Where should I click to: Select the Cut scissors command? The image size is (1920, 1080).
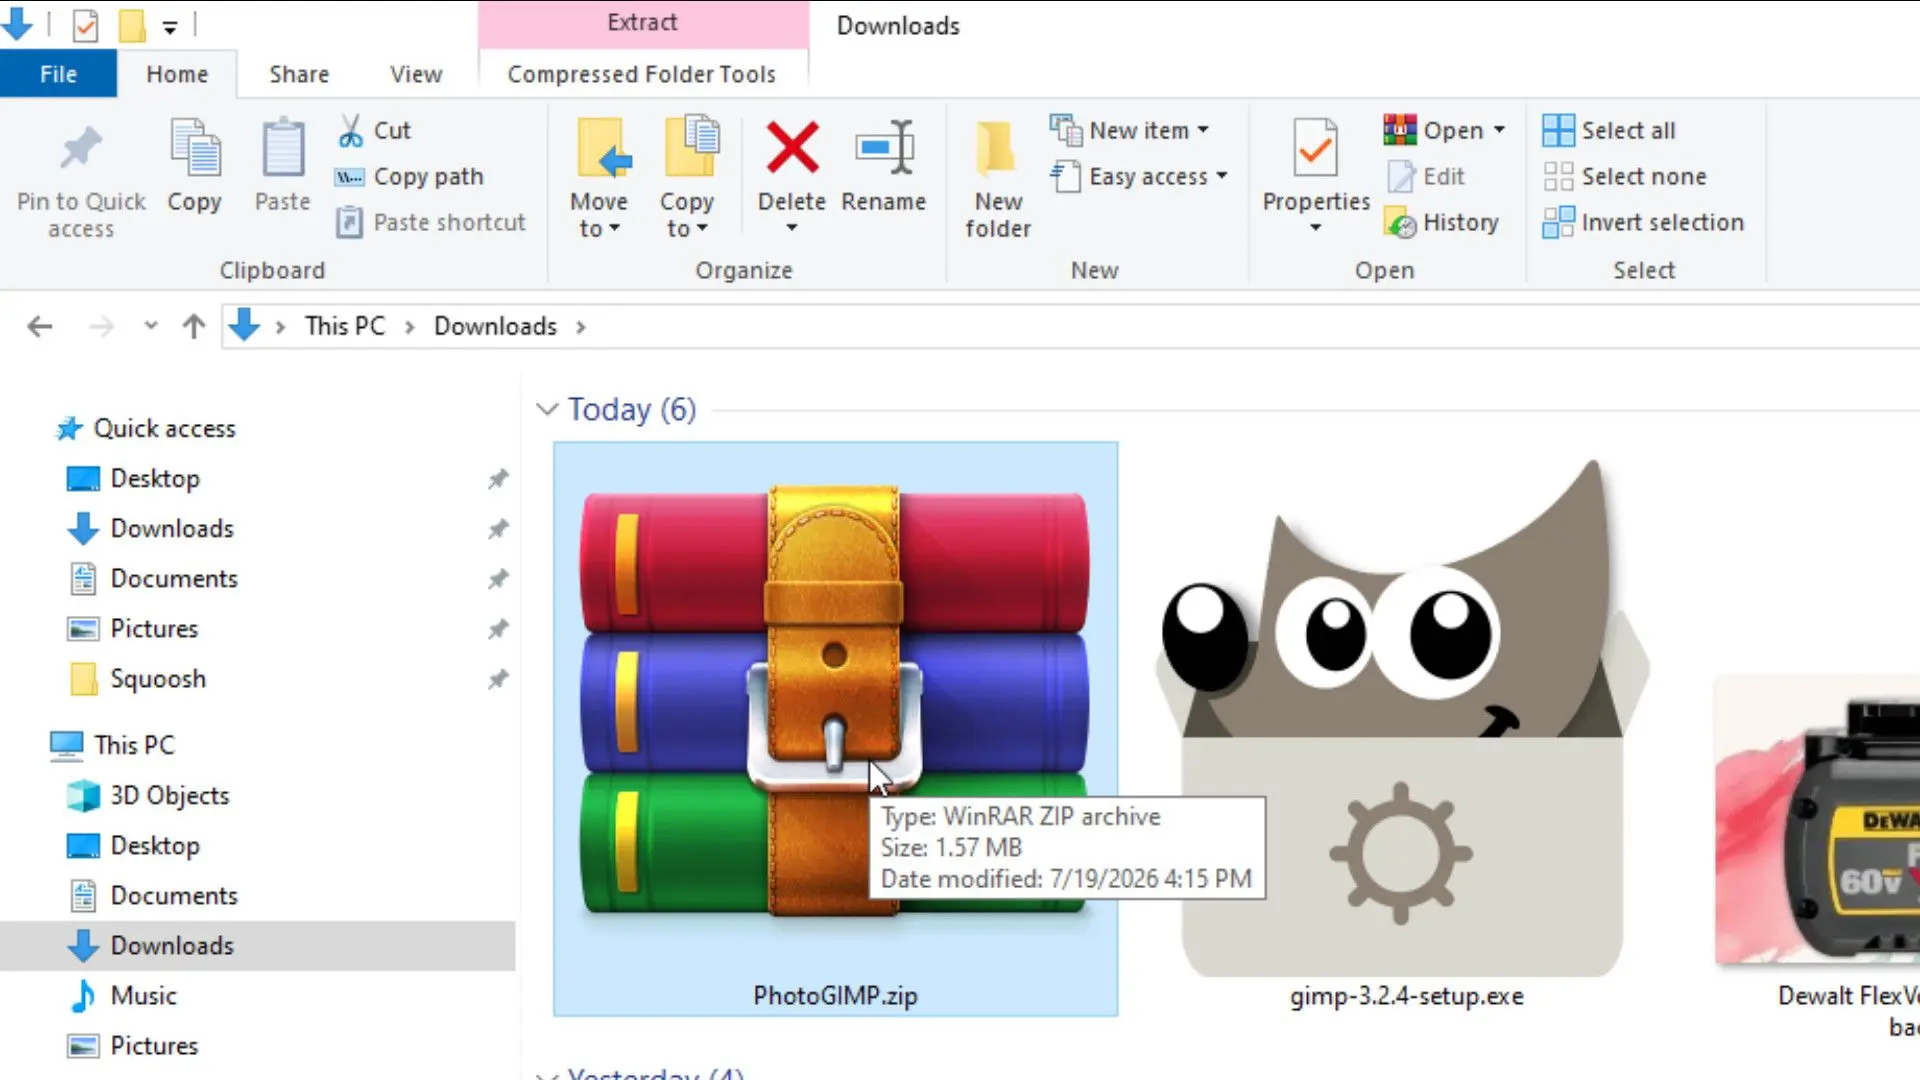point(375,130)
